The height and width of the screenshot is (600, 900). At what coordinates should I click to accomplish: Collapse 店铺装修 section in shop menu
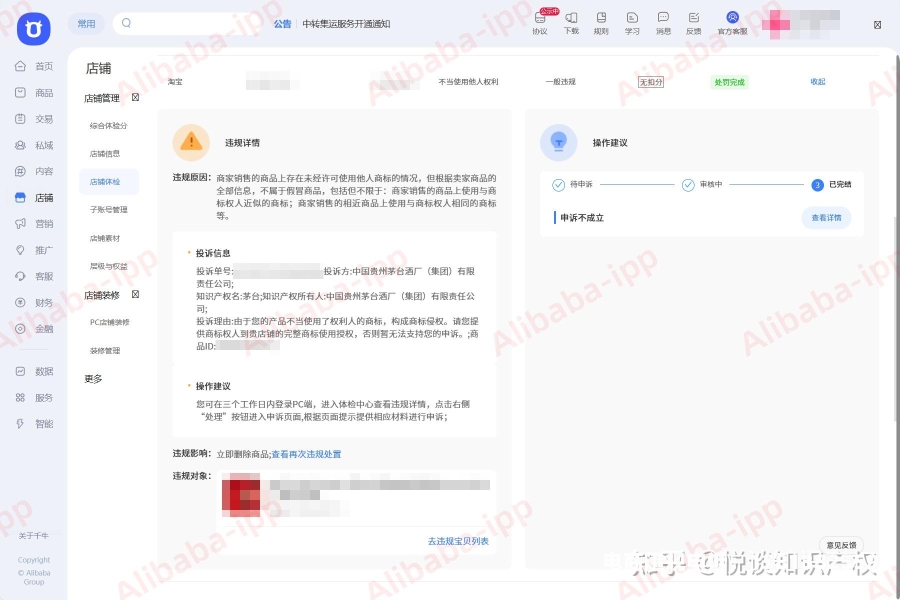135,294
